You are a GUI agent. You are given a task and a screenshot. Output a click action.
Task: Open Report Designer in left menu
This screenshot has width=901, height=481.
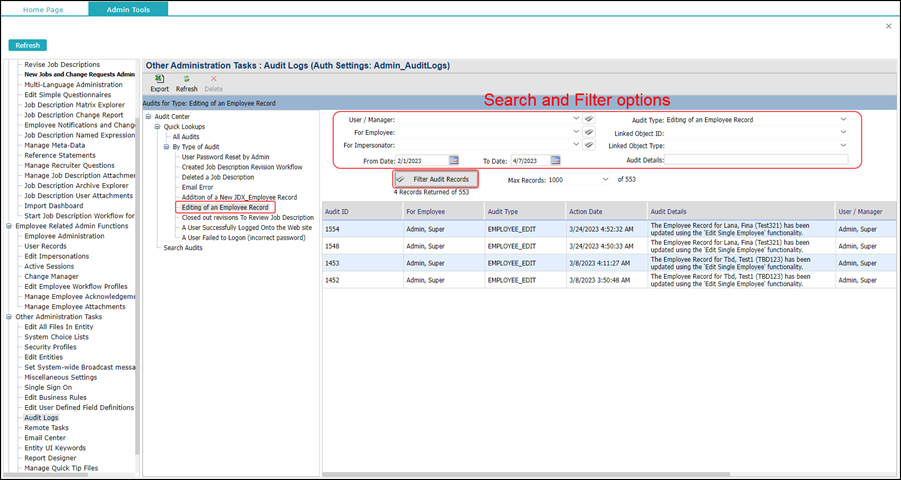pyautogui.click(x=50, y=458)
